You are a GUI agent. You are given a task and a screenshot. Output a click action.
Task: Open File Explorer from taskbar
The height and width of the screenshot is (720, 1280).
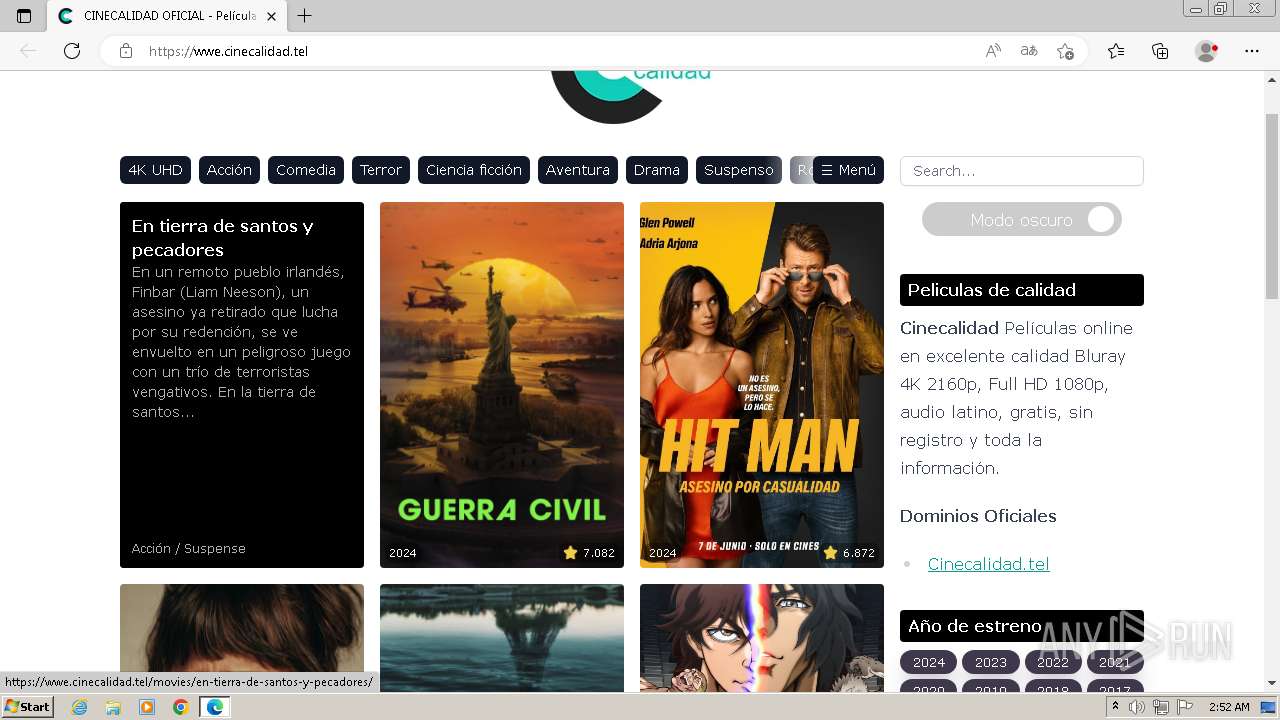click(x=113, y=707)
